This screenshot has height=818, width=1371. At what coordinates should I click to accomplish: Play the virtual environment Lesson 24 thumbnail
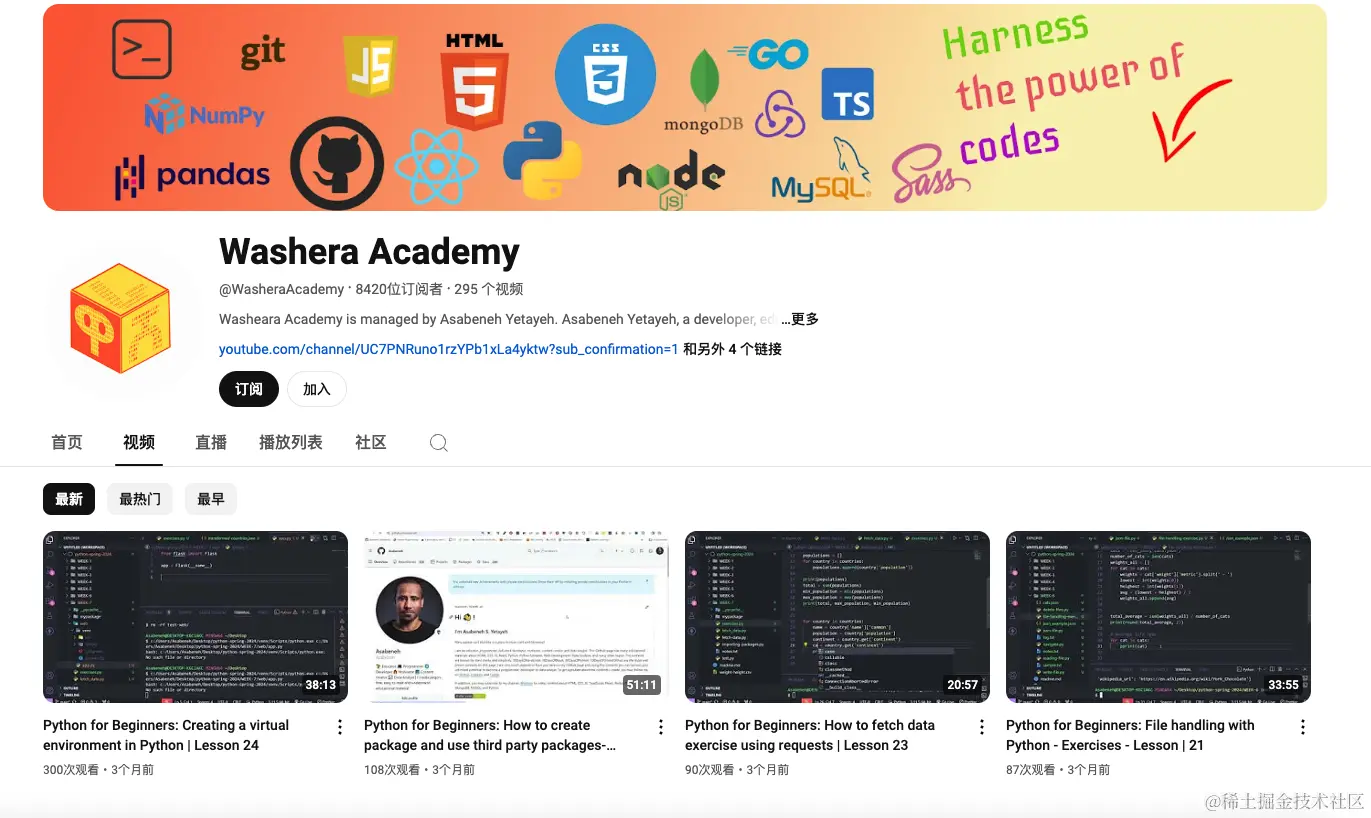[x=196, y=617]
